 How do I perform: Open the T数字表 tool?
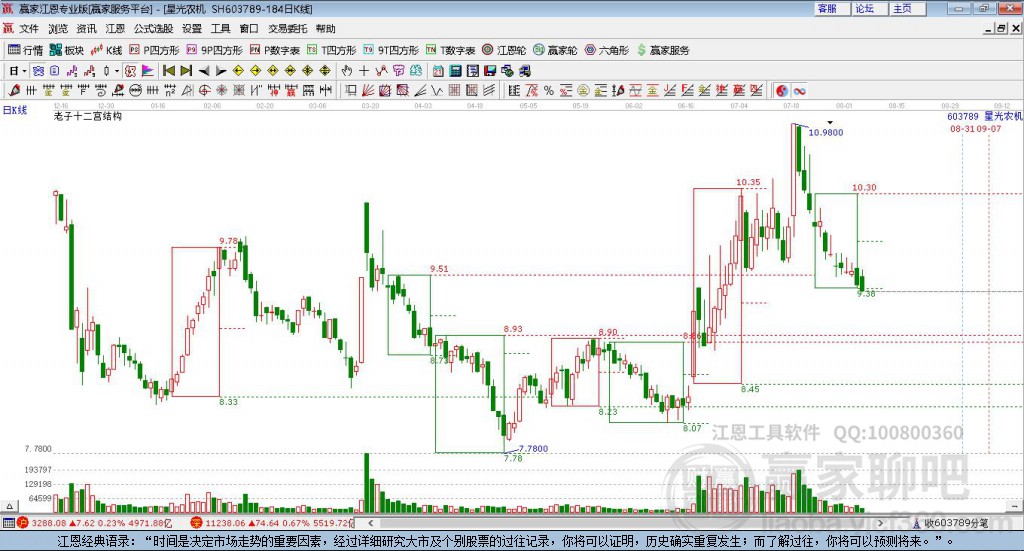[x=451, y=50]
